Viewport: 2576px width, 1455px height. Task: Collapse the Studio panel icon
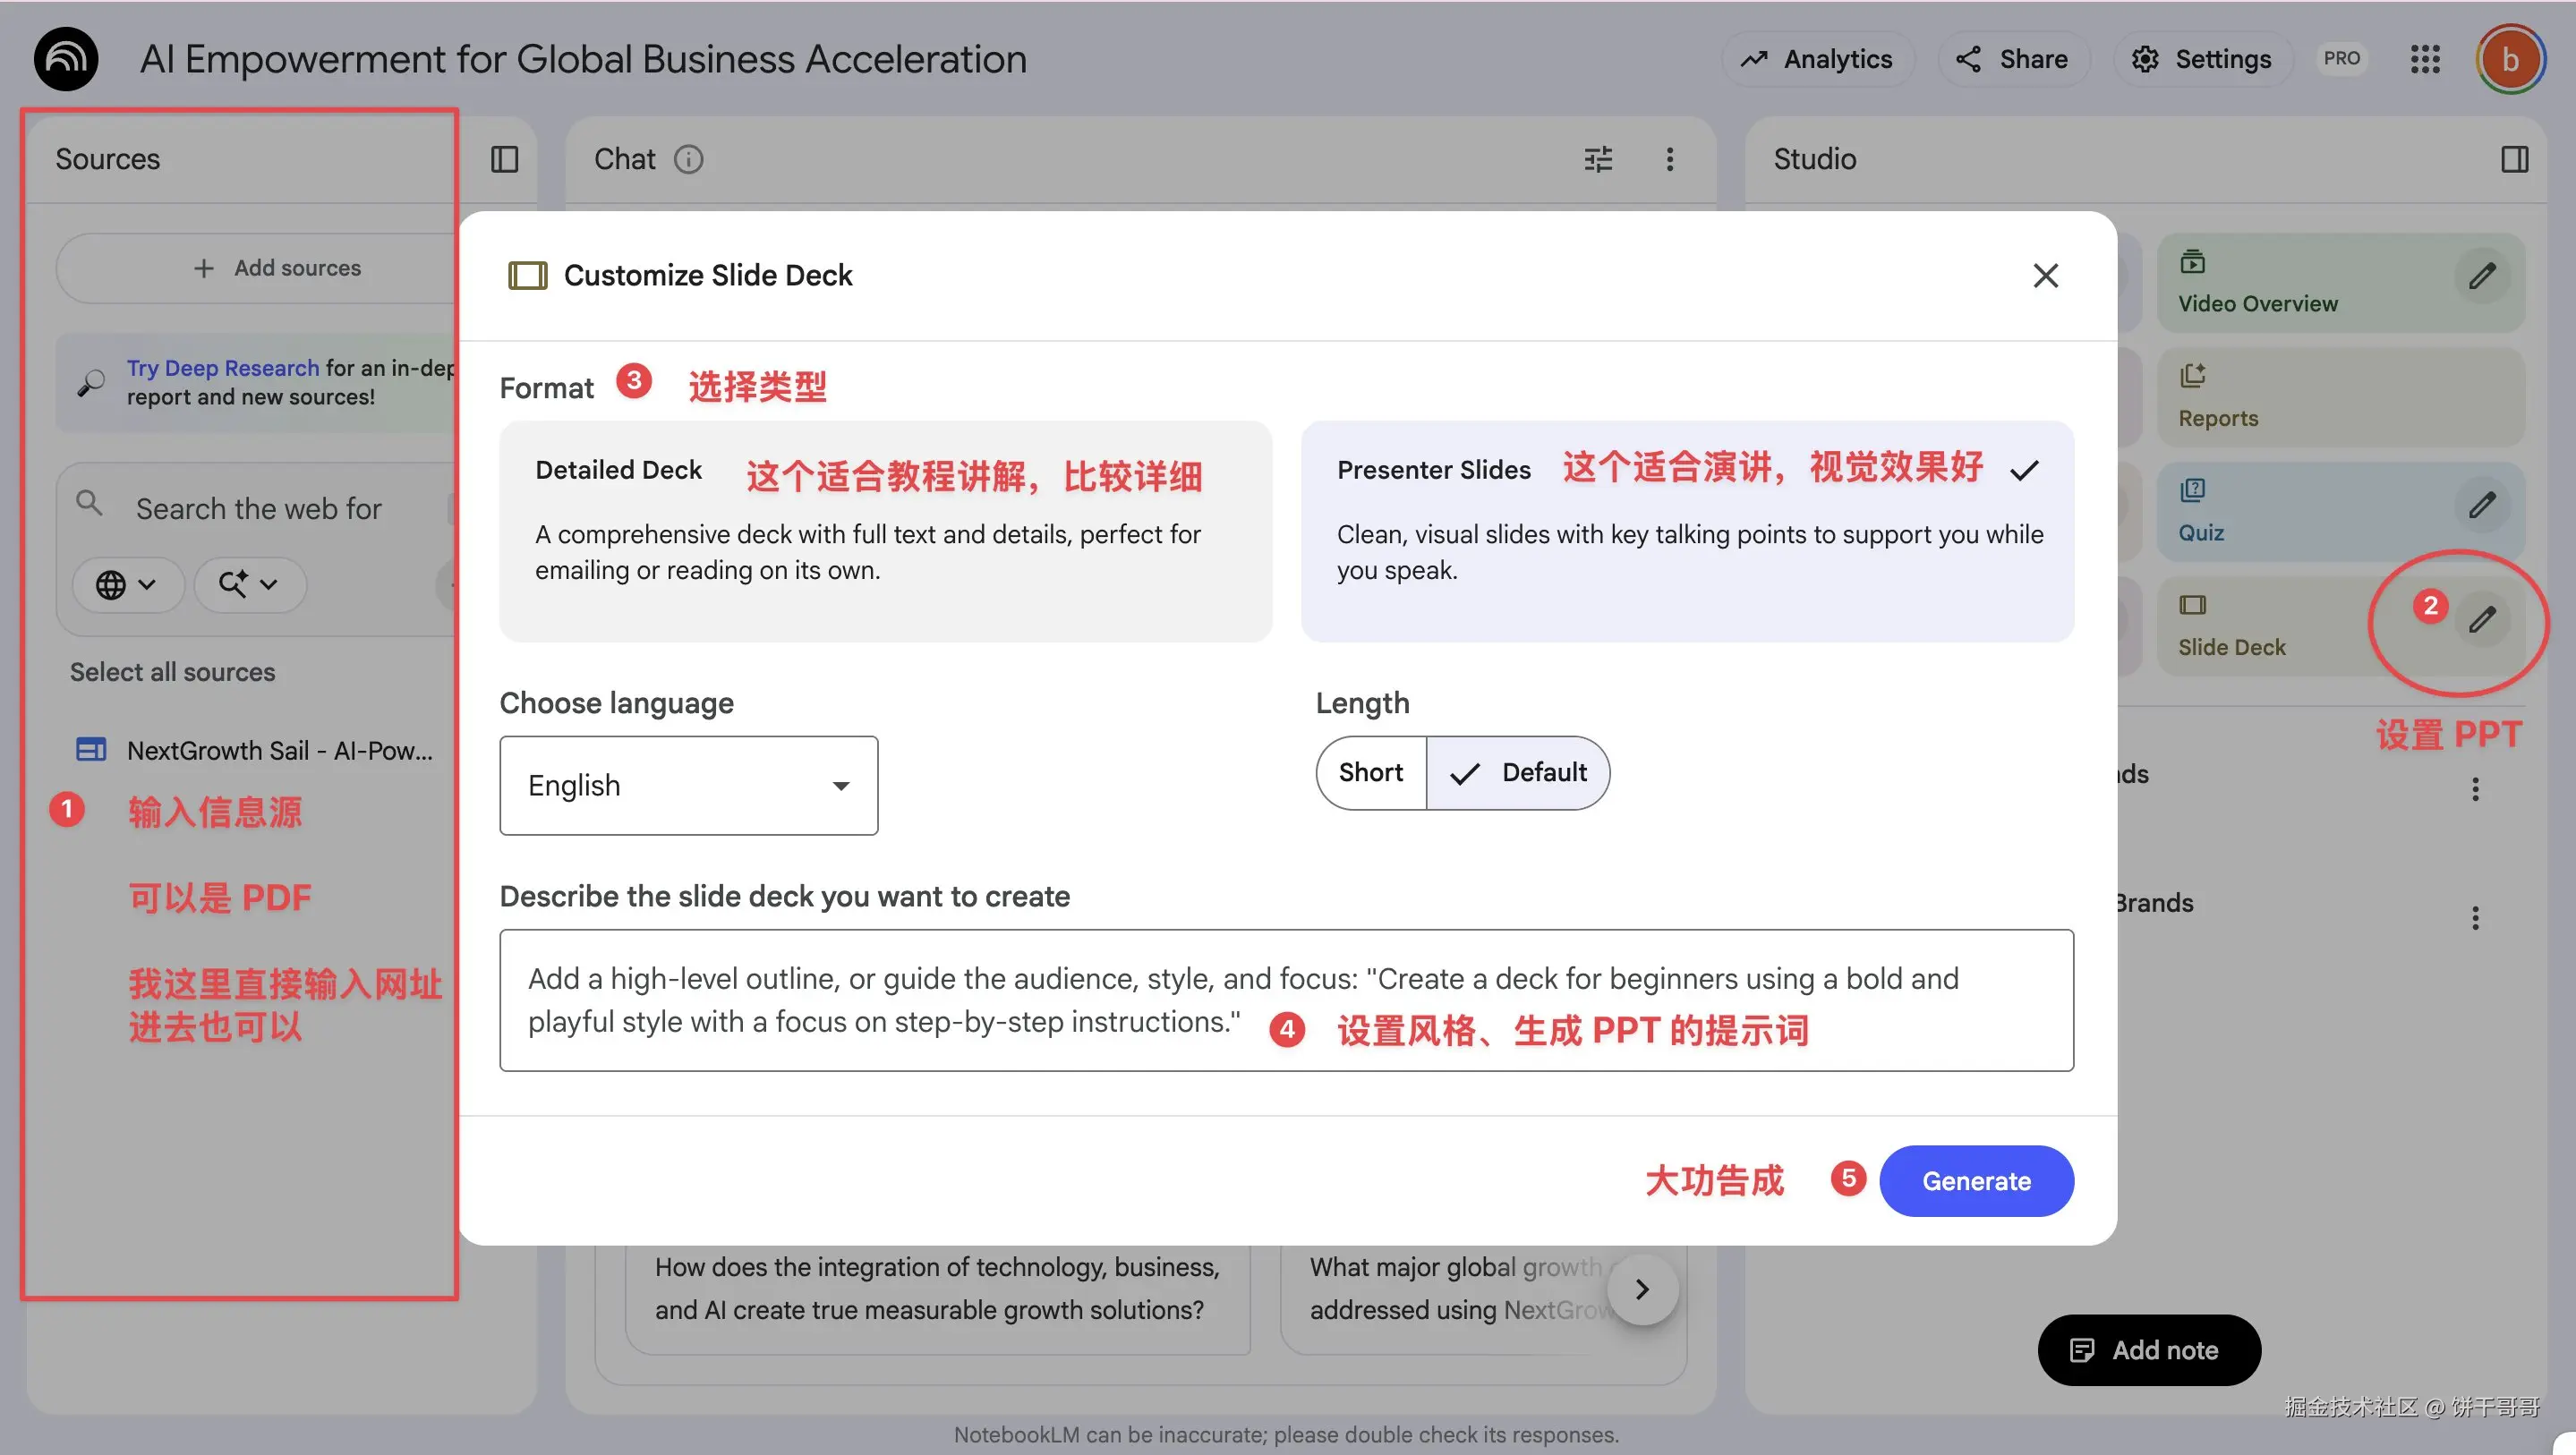(2514, 160)
